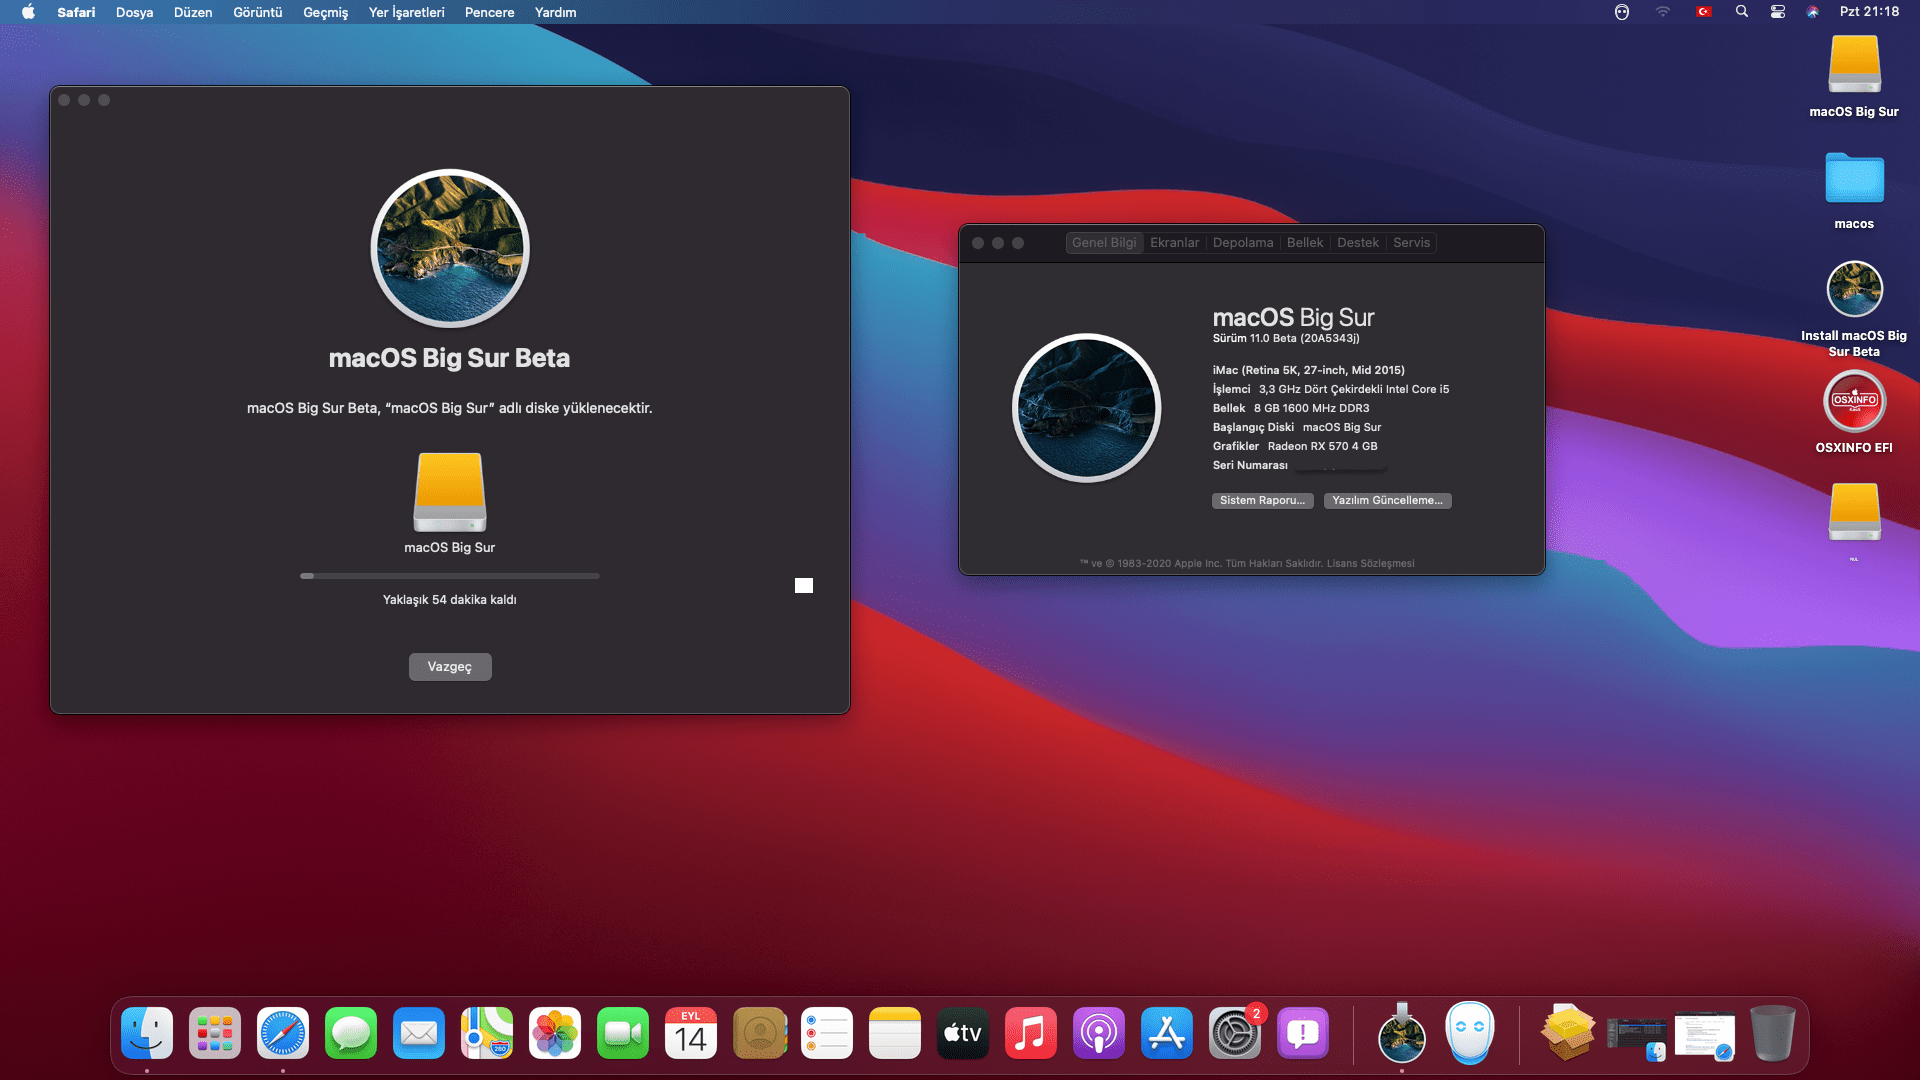Image resolution: width=1920 pixels, height=1080 pixels.
Task: Open App Store from the Dock
Action: tap(1167, 1033)
